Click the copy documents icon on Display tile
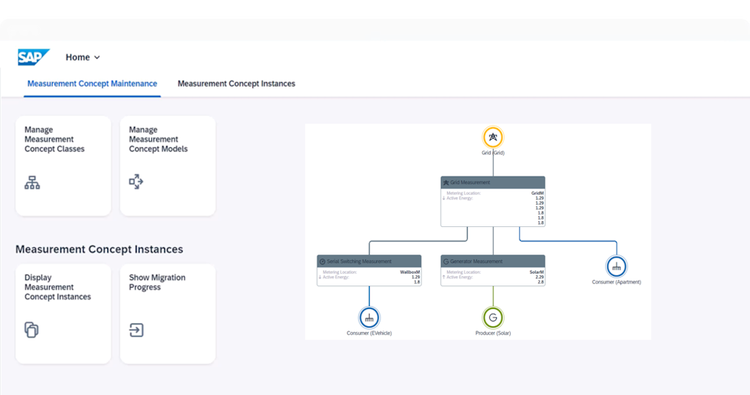The width and height of the screenshot is (750, 395). [x=32, y=330]
